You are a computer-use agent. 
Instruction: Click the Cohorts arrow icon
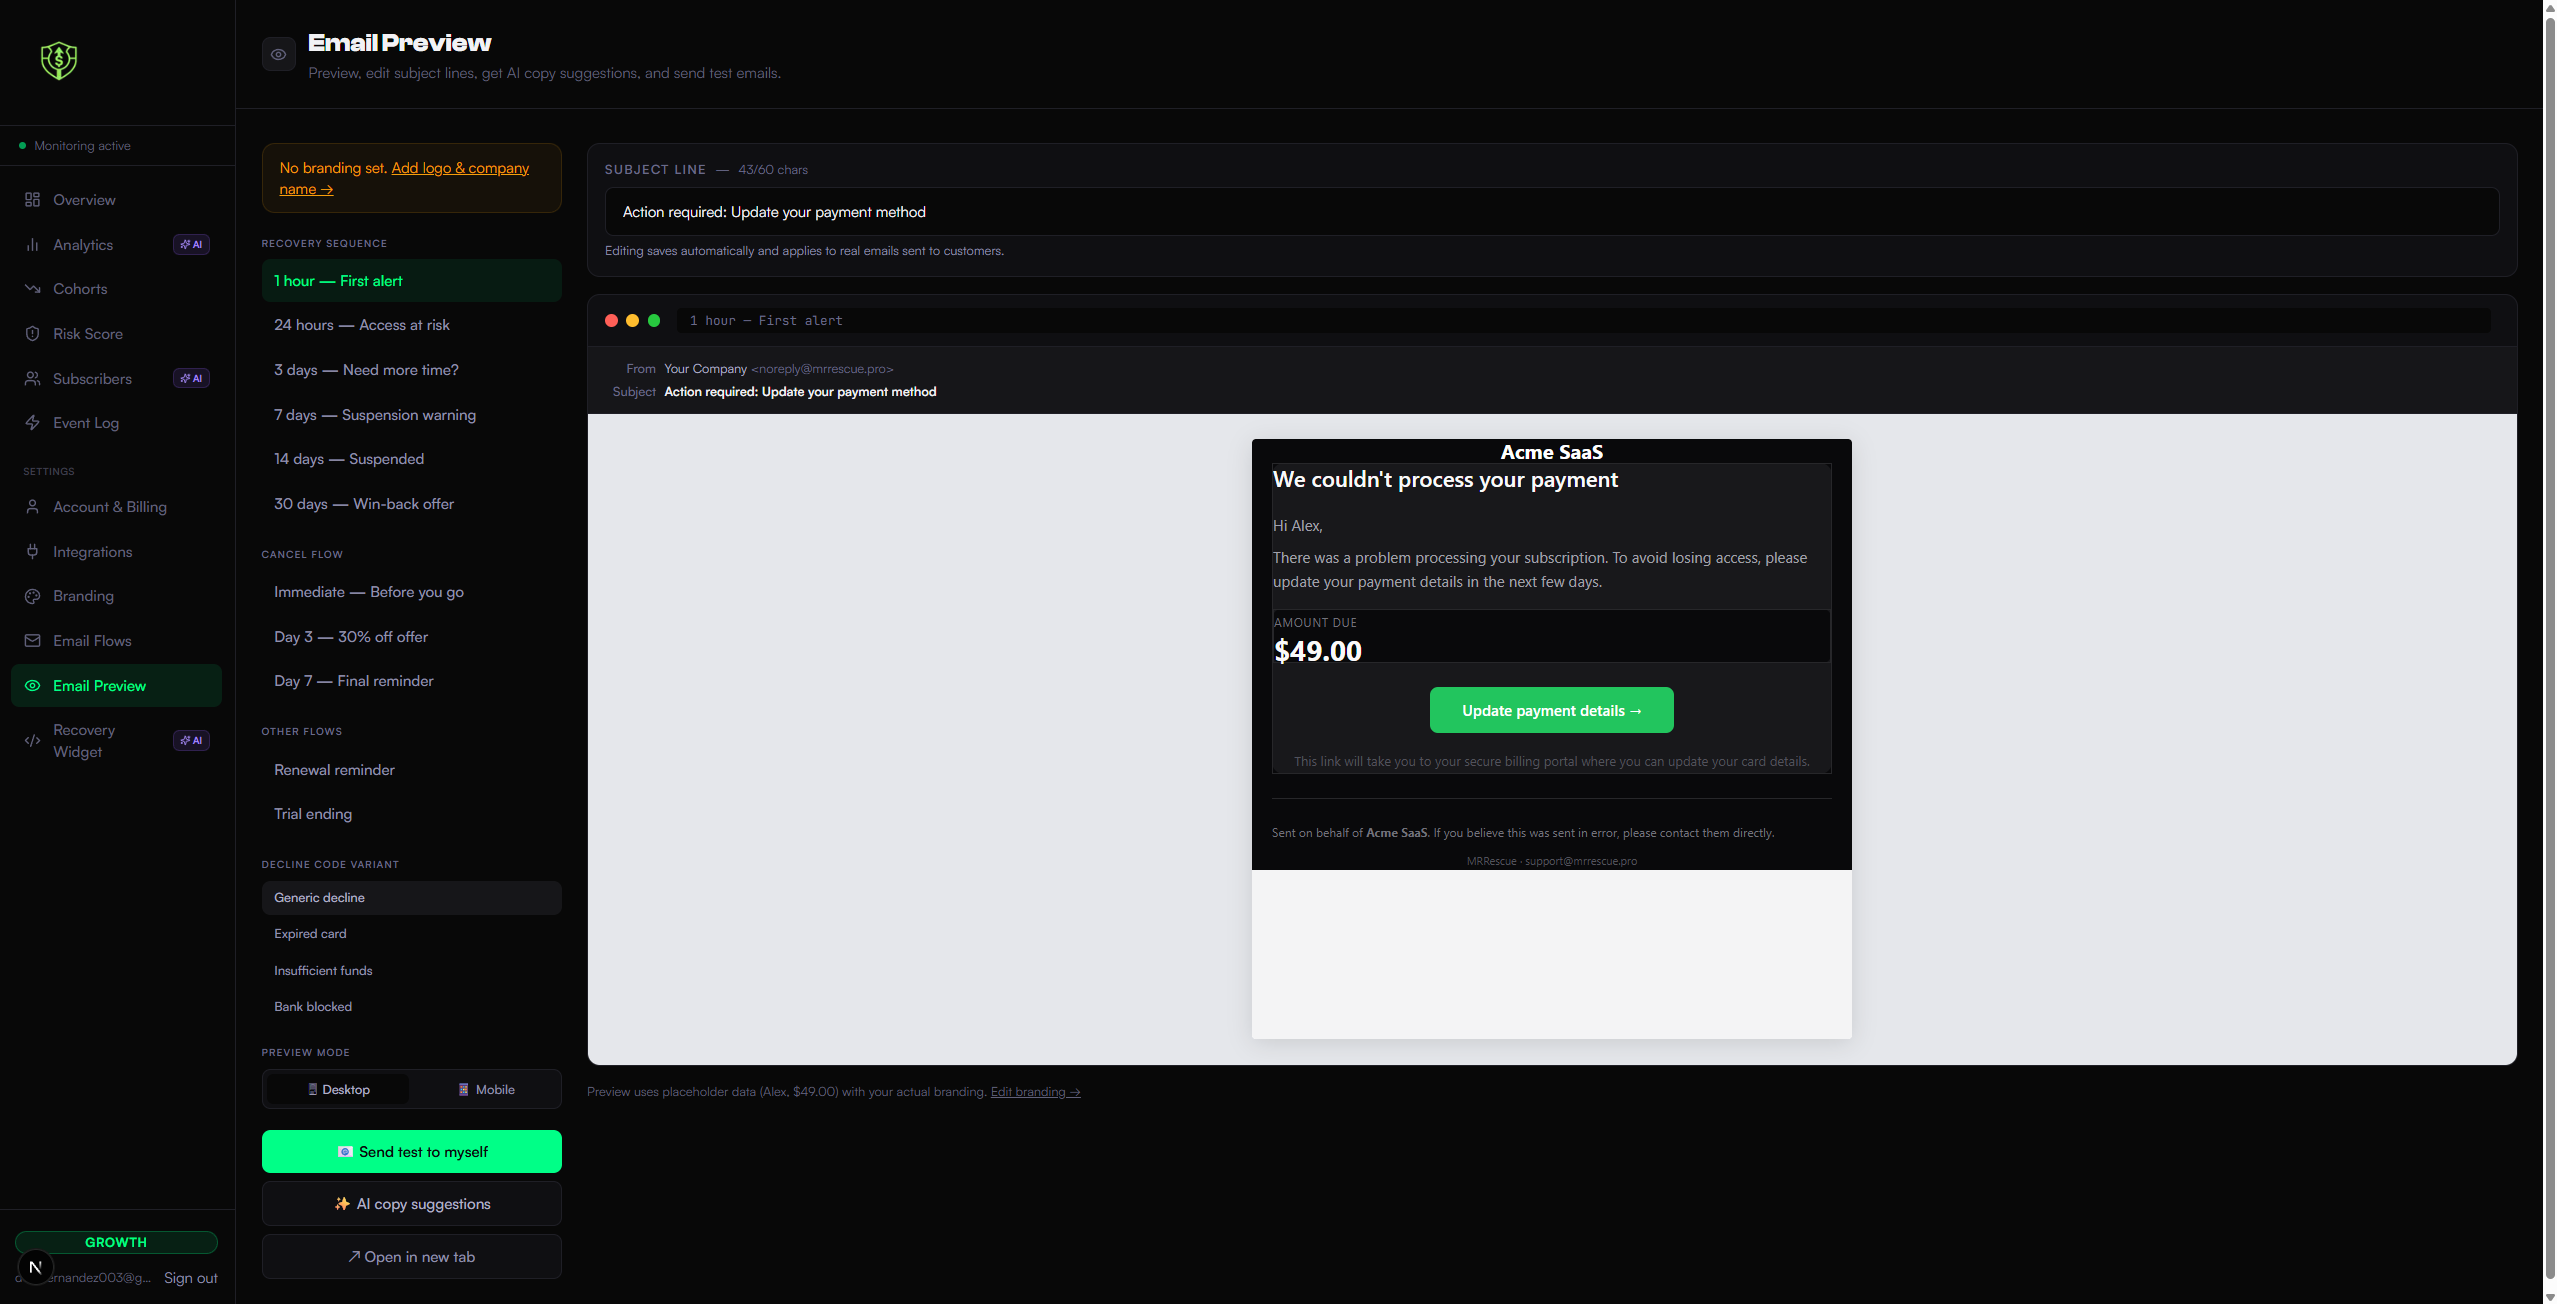(x=33, y=288)
